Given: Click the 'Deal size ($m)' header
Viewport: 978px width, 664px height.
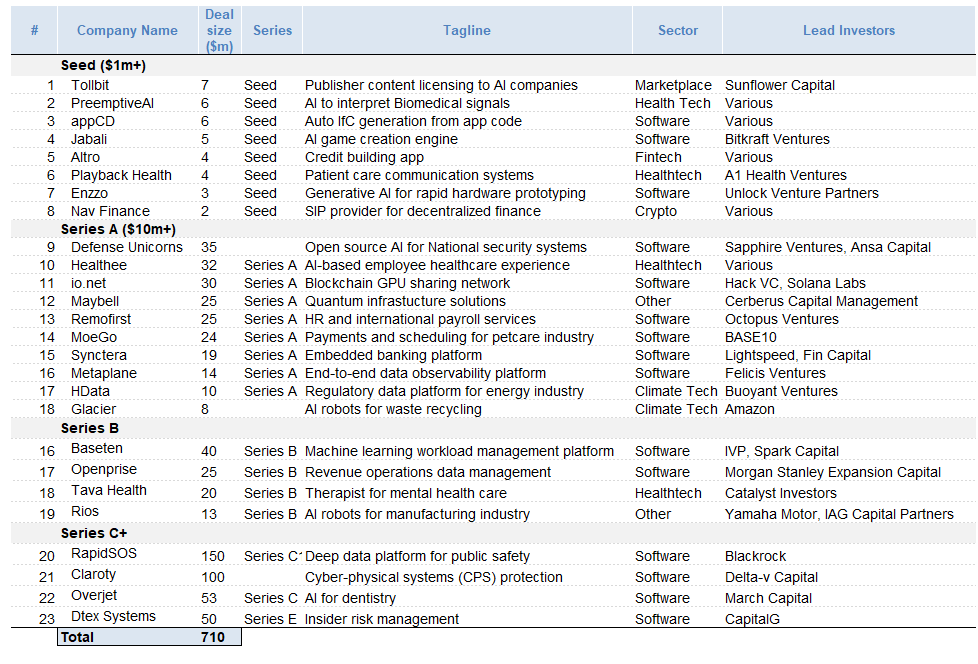Looking at the screenshot, I should point(219,30).
